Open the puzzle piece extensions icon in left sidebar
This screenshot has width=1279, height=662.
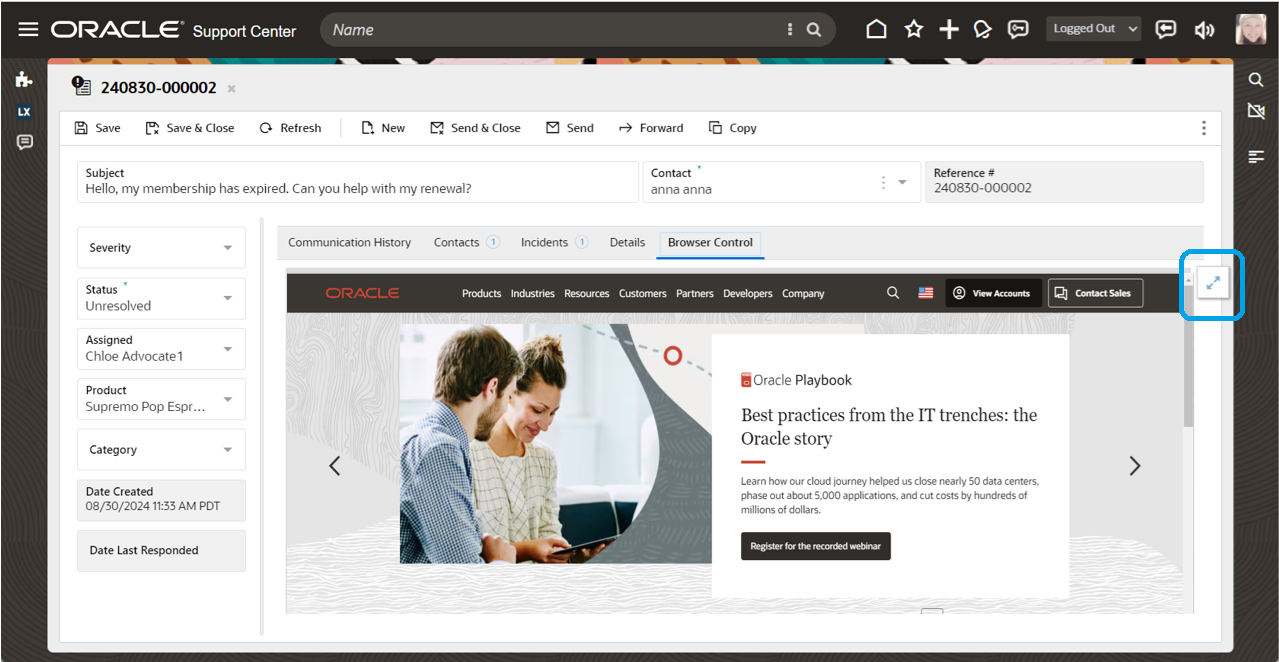25,80
